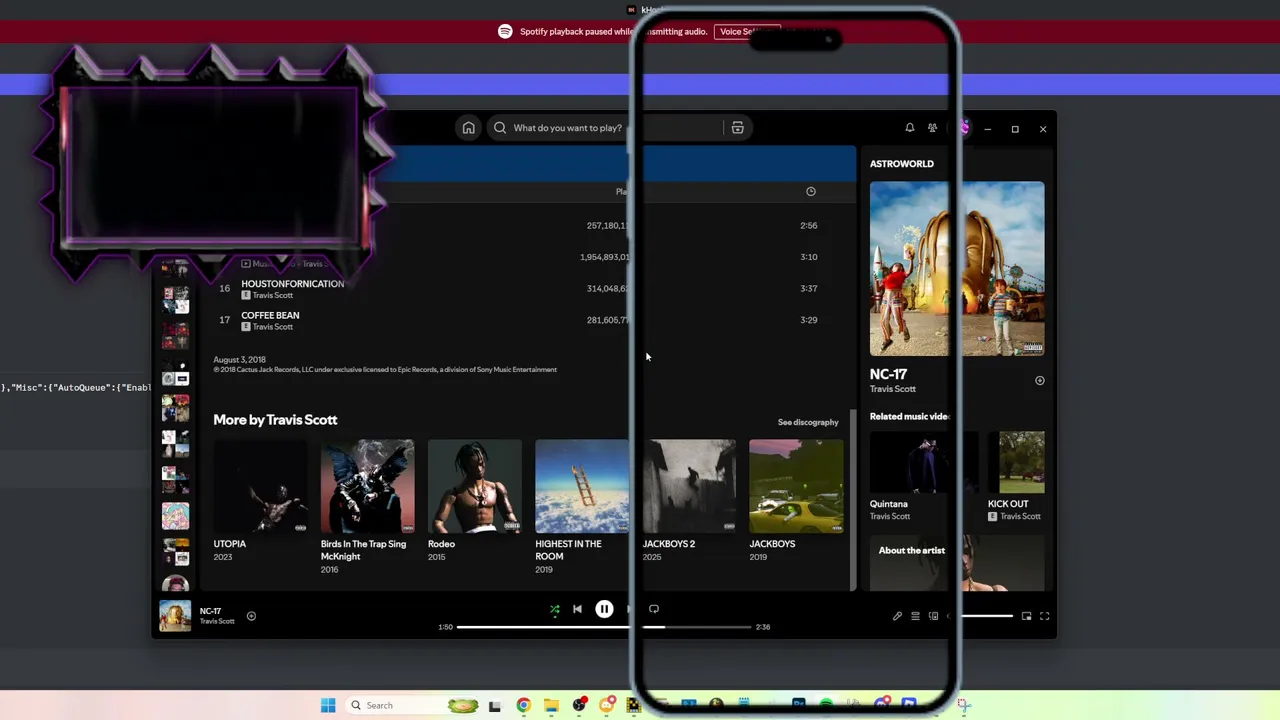This screenshot has height=720, width=1280.
Task: Open Birds In The Trap Sing McKnight album cover
Action: [x=367, y=486]
